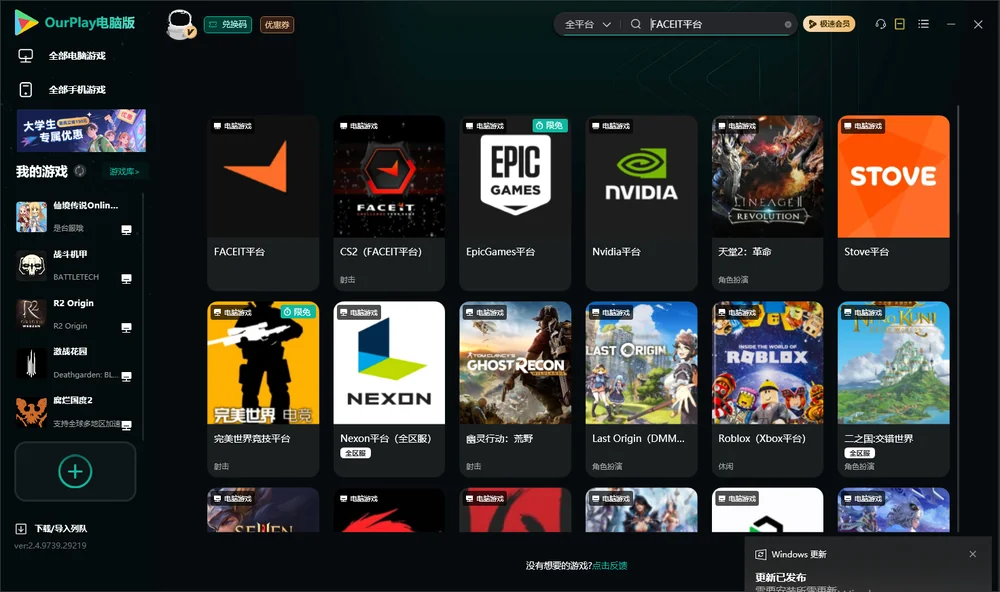Click the add game plus button
This screenshot has width=1000, height=592.
pos(75,471)
